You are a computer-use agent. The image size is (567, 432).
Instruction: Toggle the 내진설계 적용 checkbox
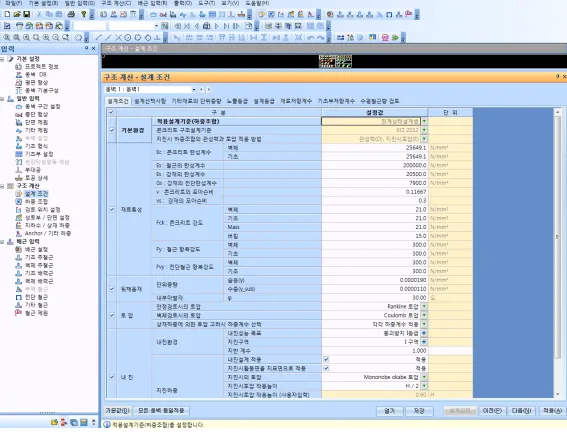tap(326, 359)
